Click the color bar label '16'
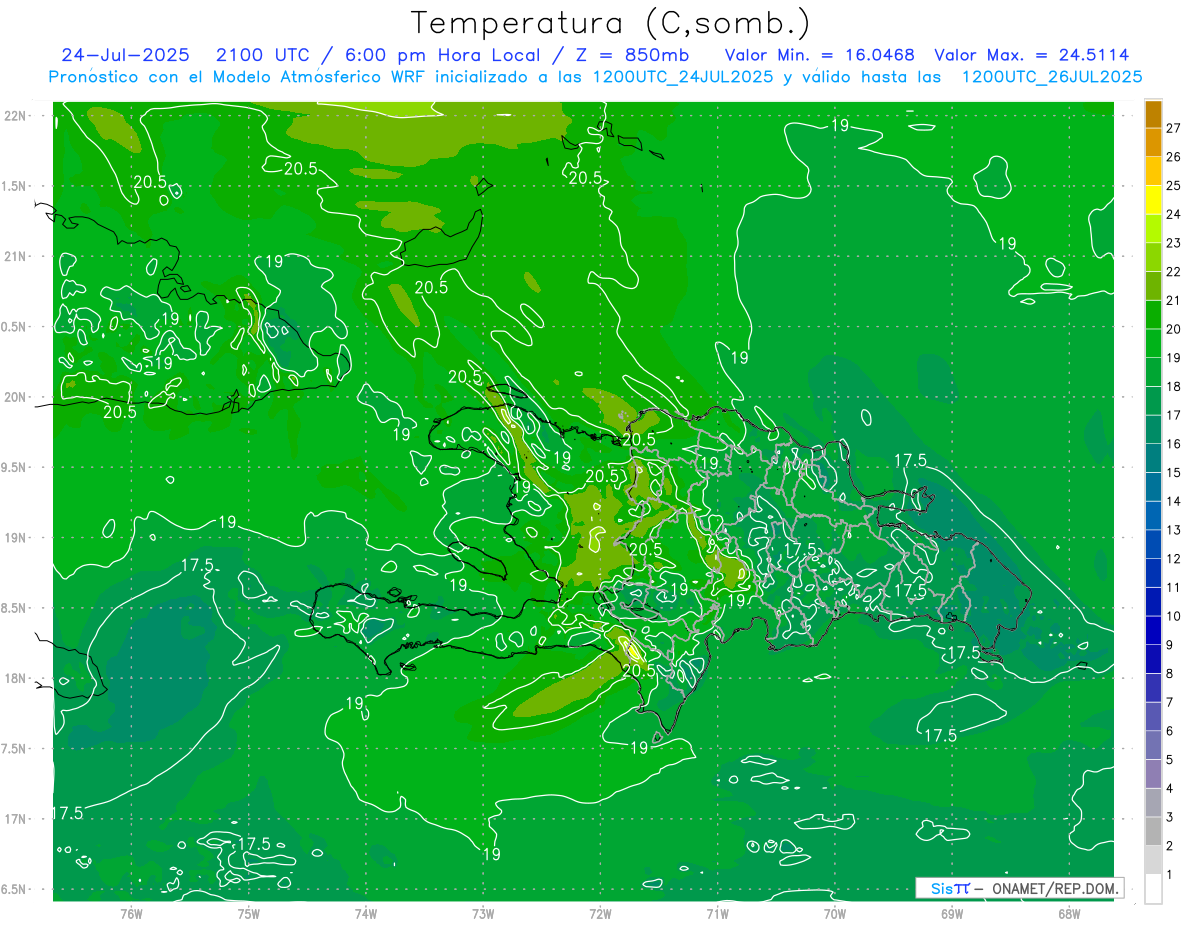Viewport: 1200px width, 927px height. coord(1174,444)
